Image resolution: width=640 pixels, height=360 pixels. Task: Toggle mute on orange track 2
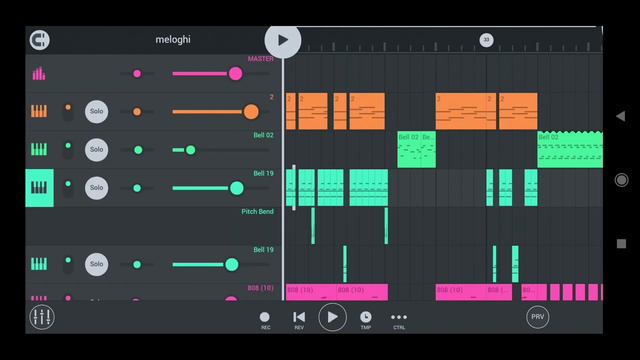[68, 111]
